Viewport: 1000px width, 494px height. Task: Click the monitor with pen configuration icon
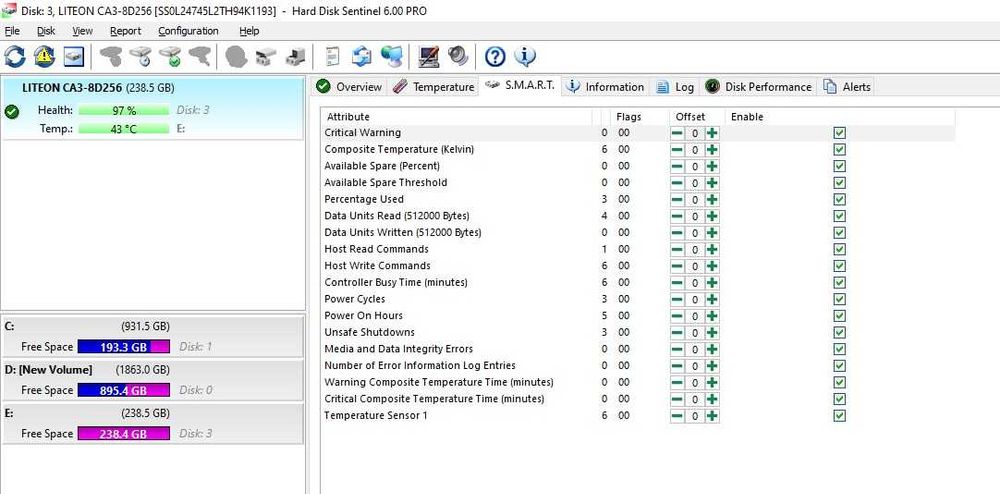(x=429, y=57)
